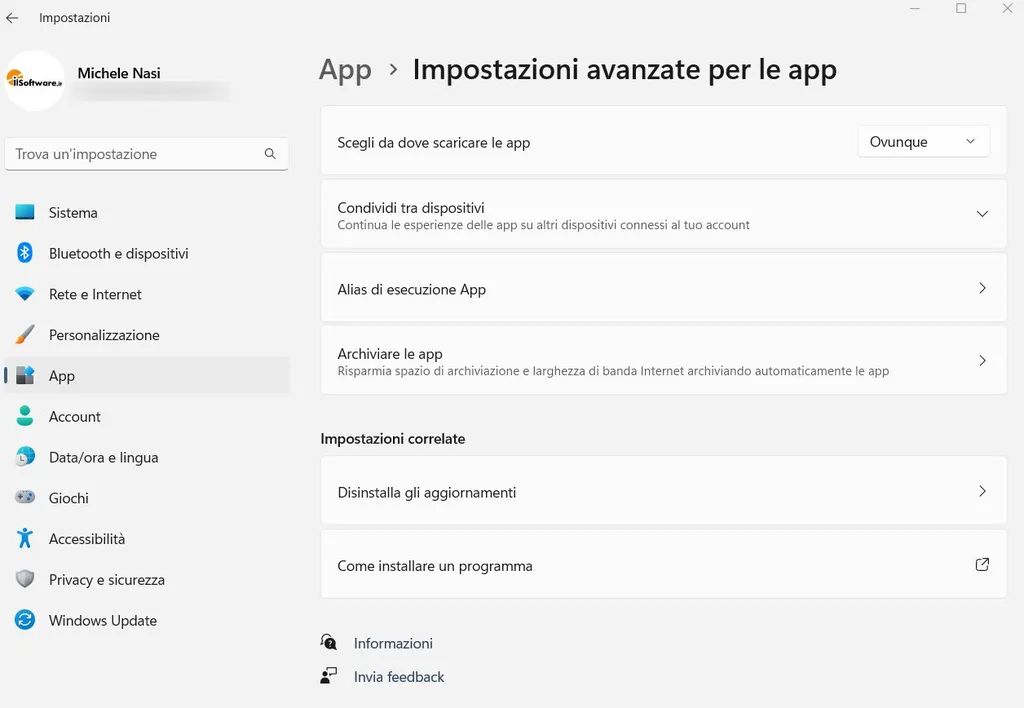Click the Rete e Internet globe icon
This screenshot has height=708, width=1024.
[27, 294]
